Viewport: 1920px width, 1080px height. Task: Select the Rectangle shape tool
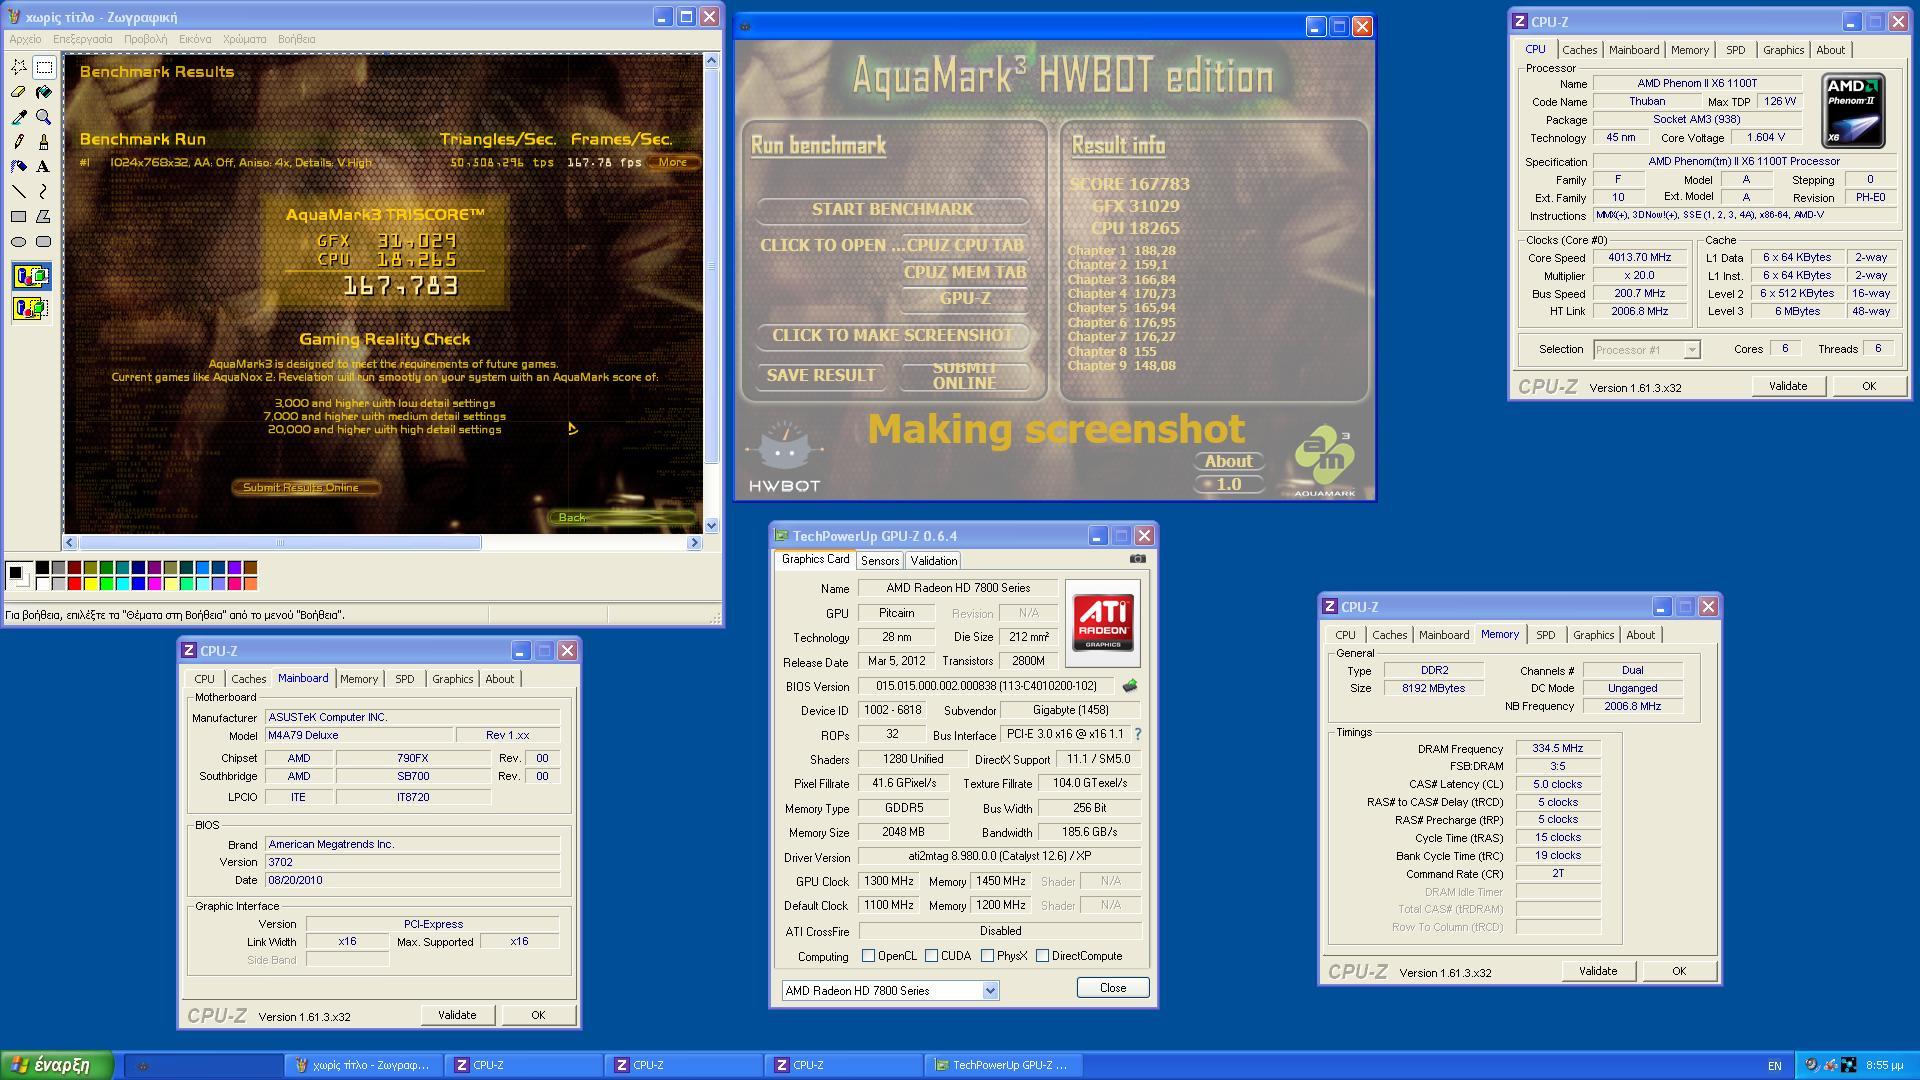click(x=19, y=217)
